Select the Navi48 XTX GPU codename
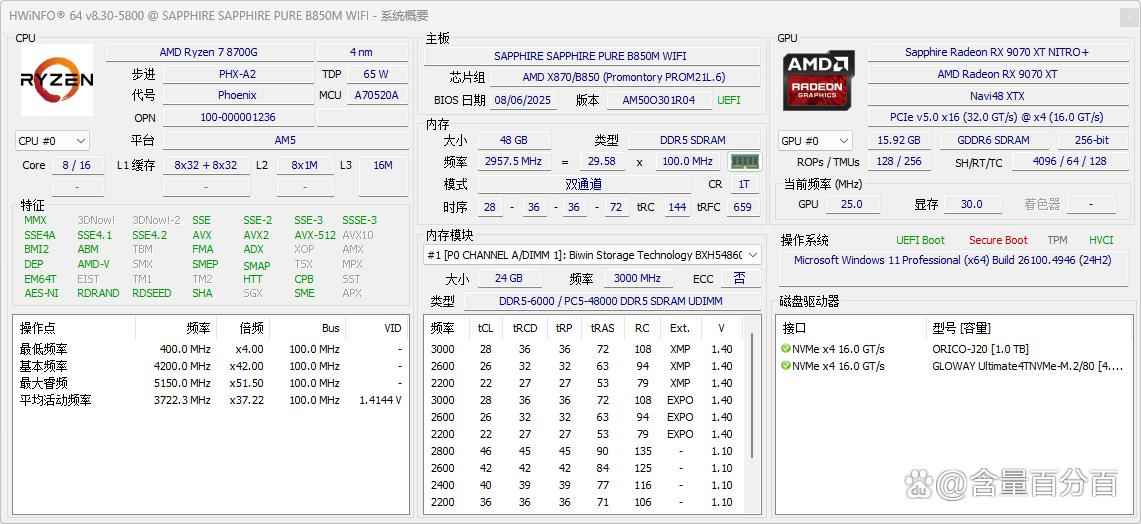The width and height of the screenshot is (1141, 524). click(997, 95)
